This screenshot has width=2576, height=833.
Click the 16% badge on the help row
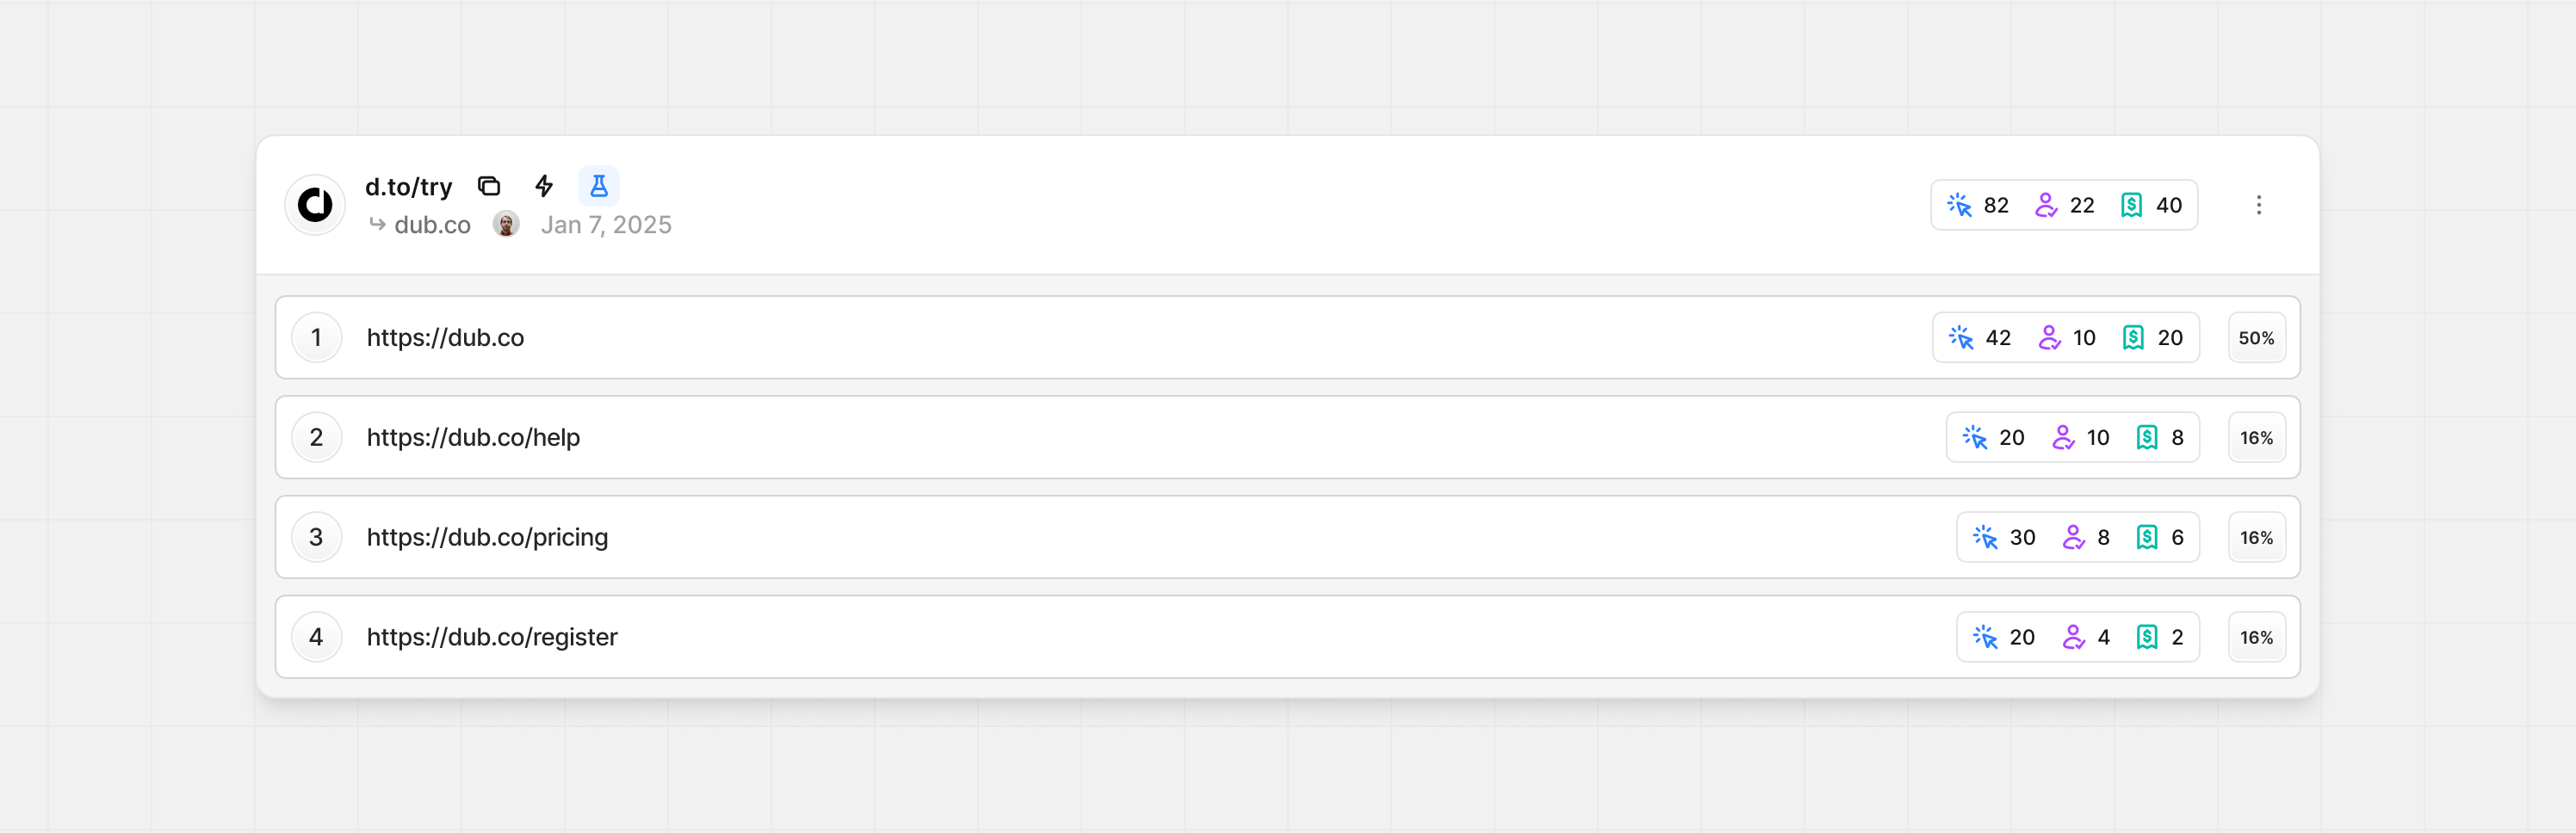point(2256,438)
